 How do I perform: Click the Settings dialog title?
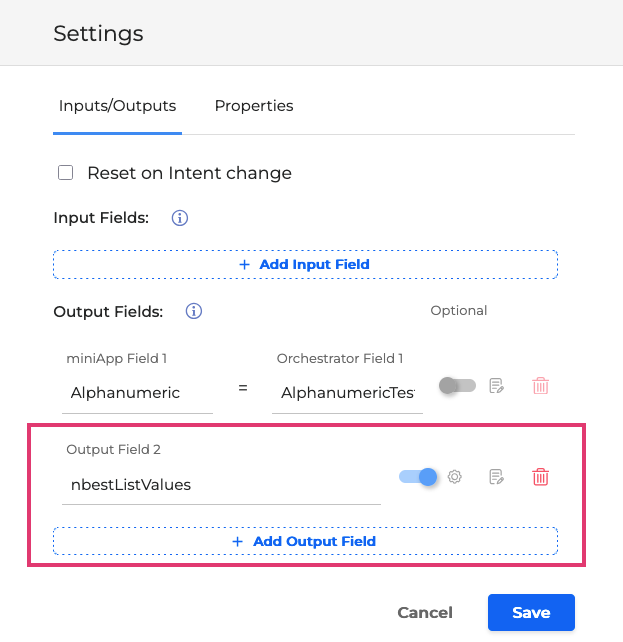[x=98, y=34]
